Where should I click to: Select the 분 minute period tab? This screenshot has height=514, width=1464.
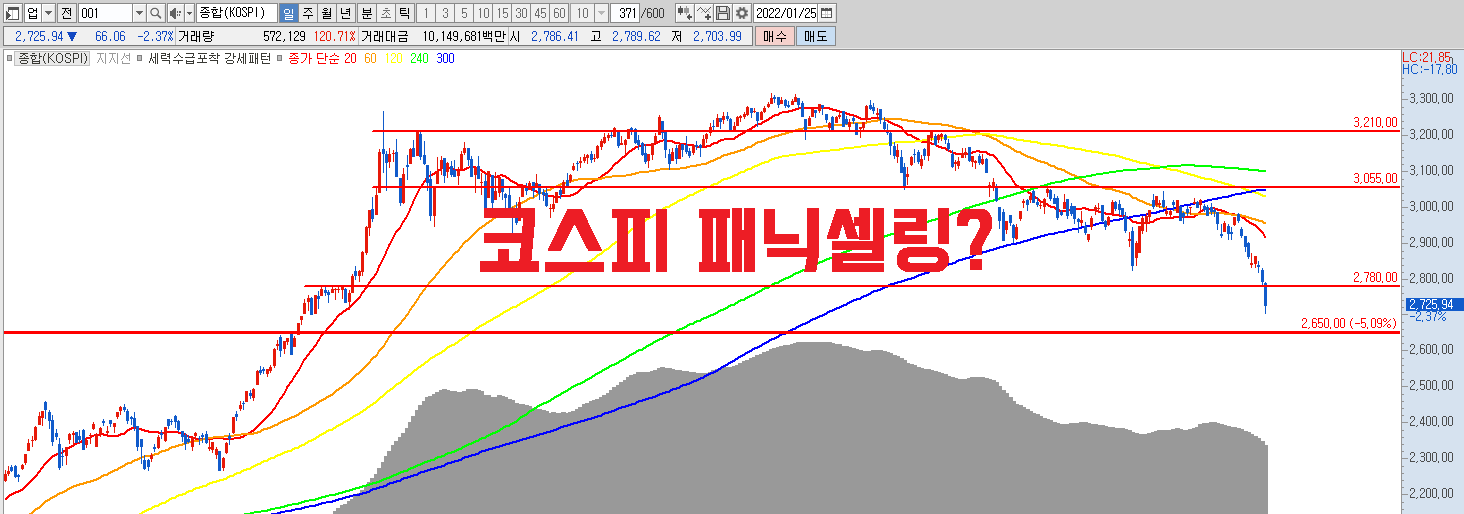365,13
